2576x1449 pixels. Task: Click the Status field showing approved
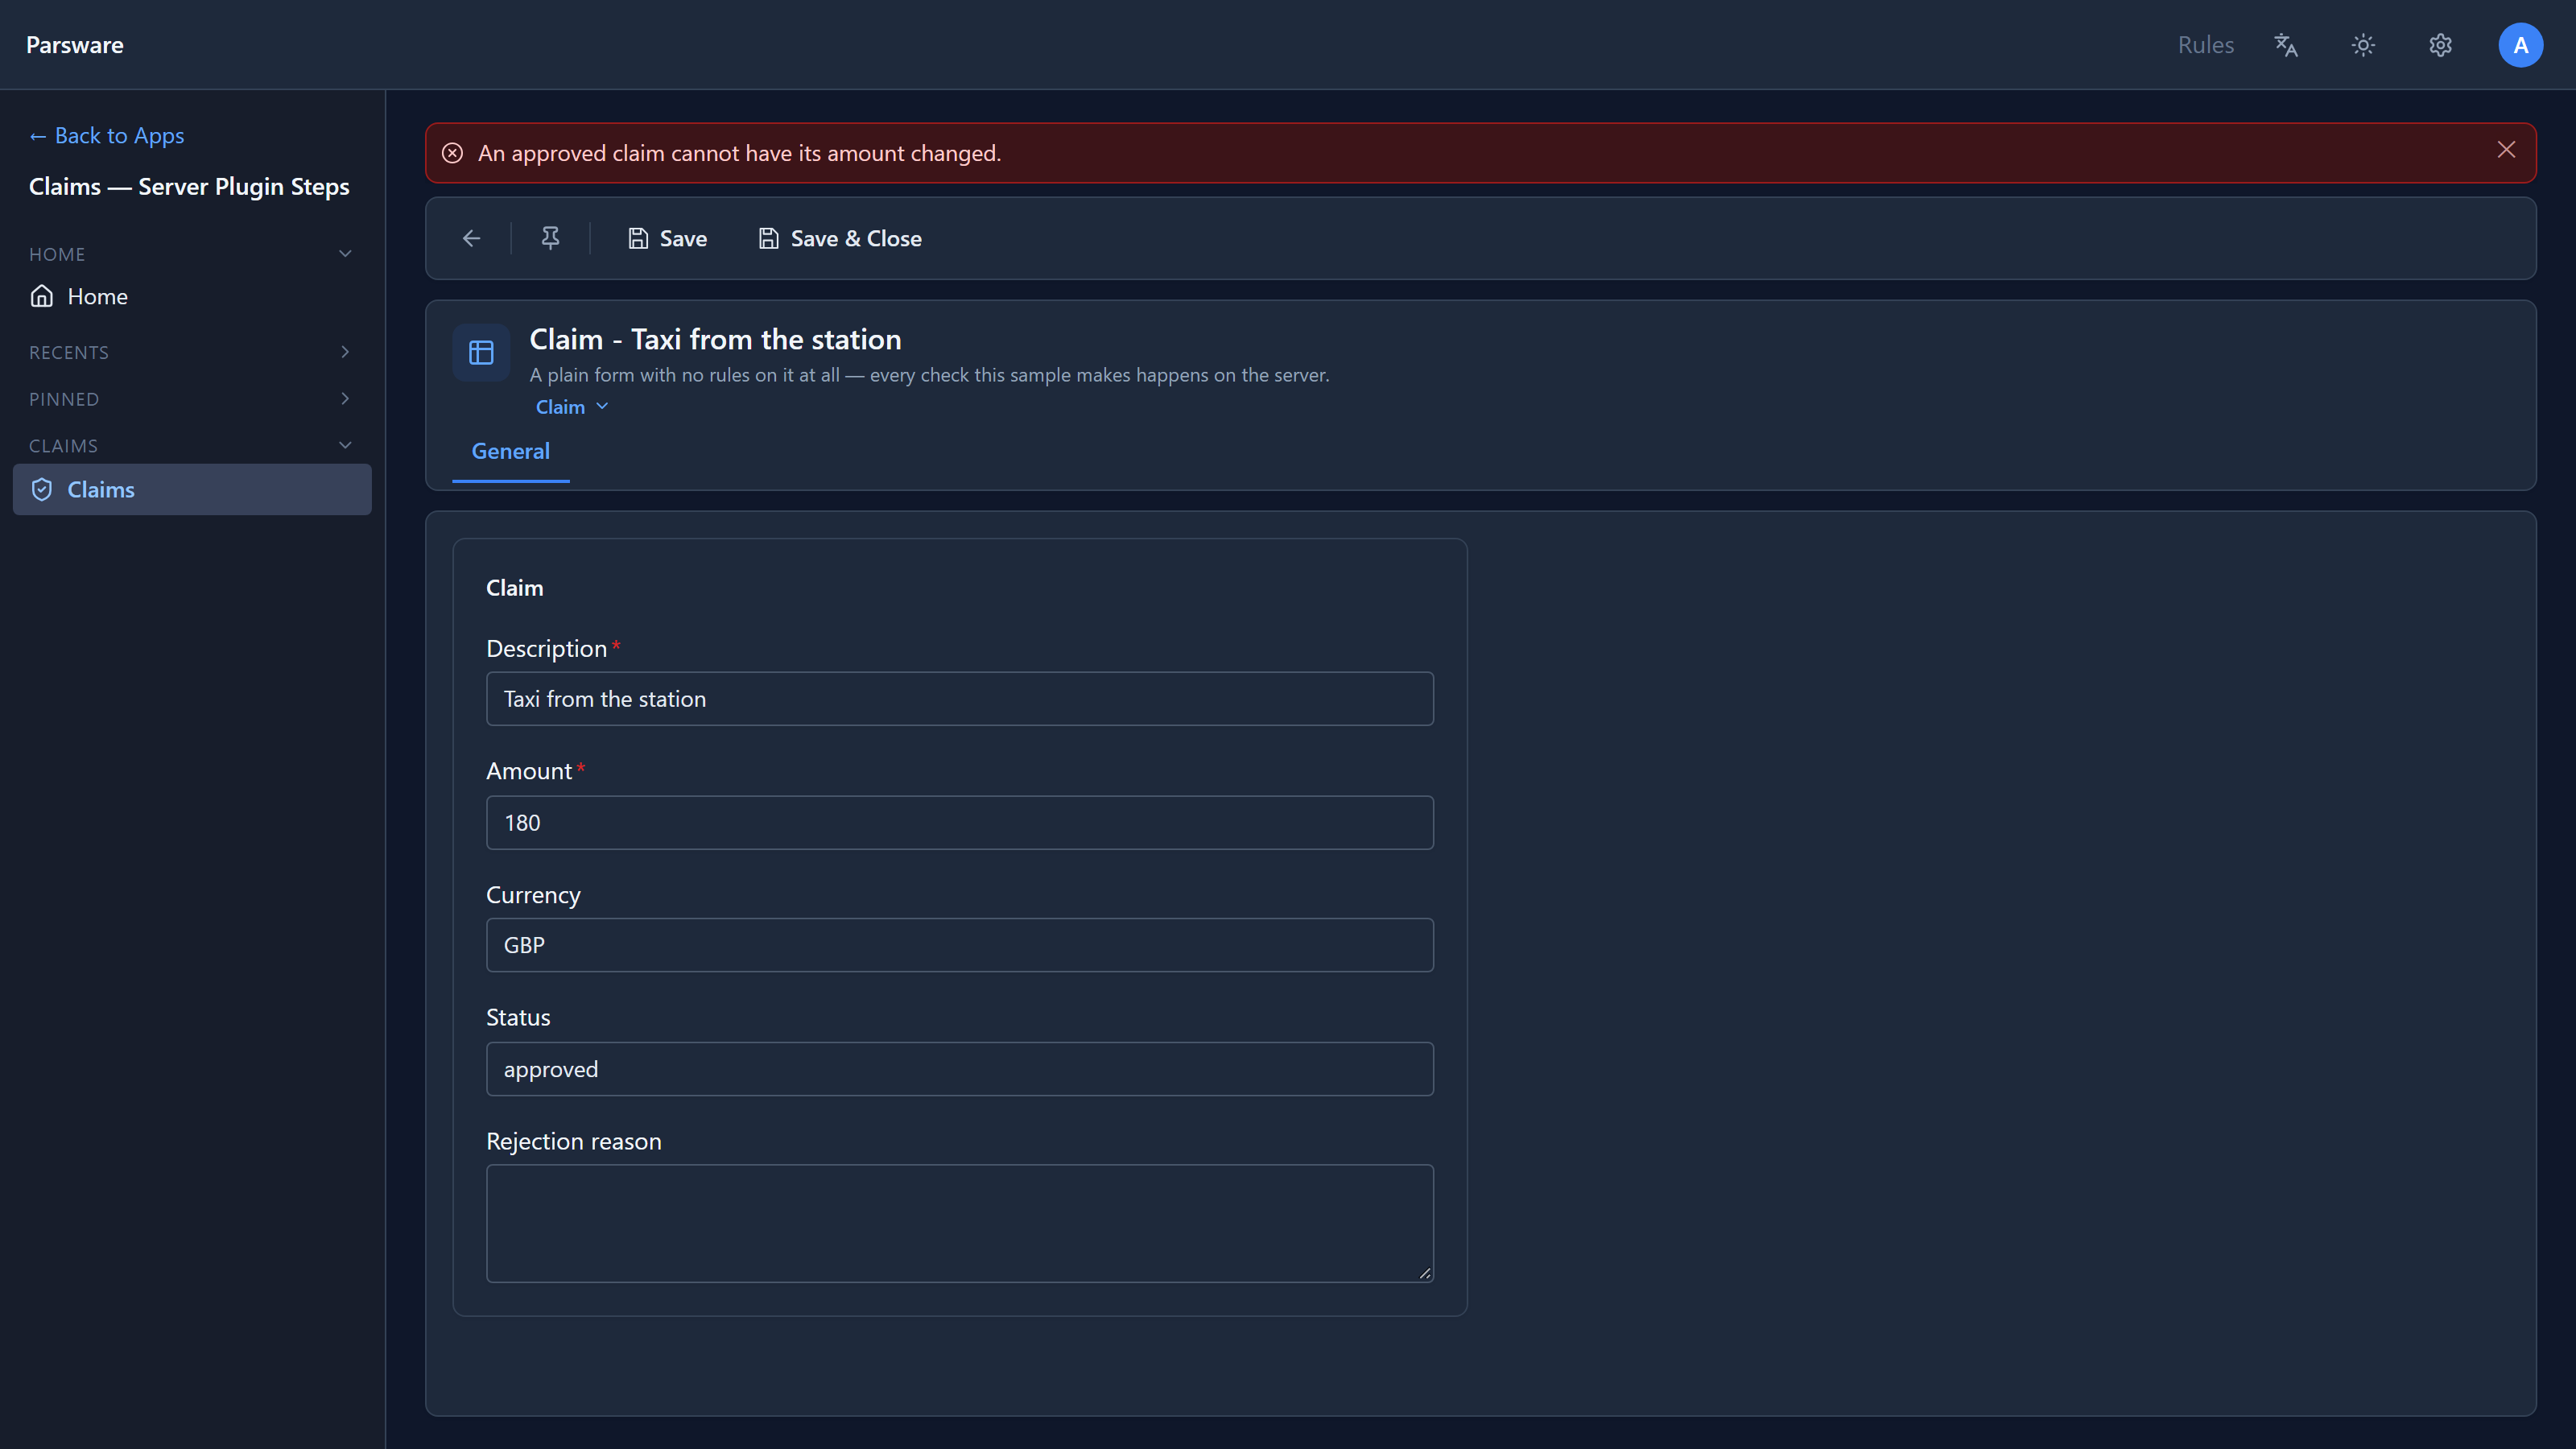pyautogui.click(x=959, y=1069)
